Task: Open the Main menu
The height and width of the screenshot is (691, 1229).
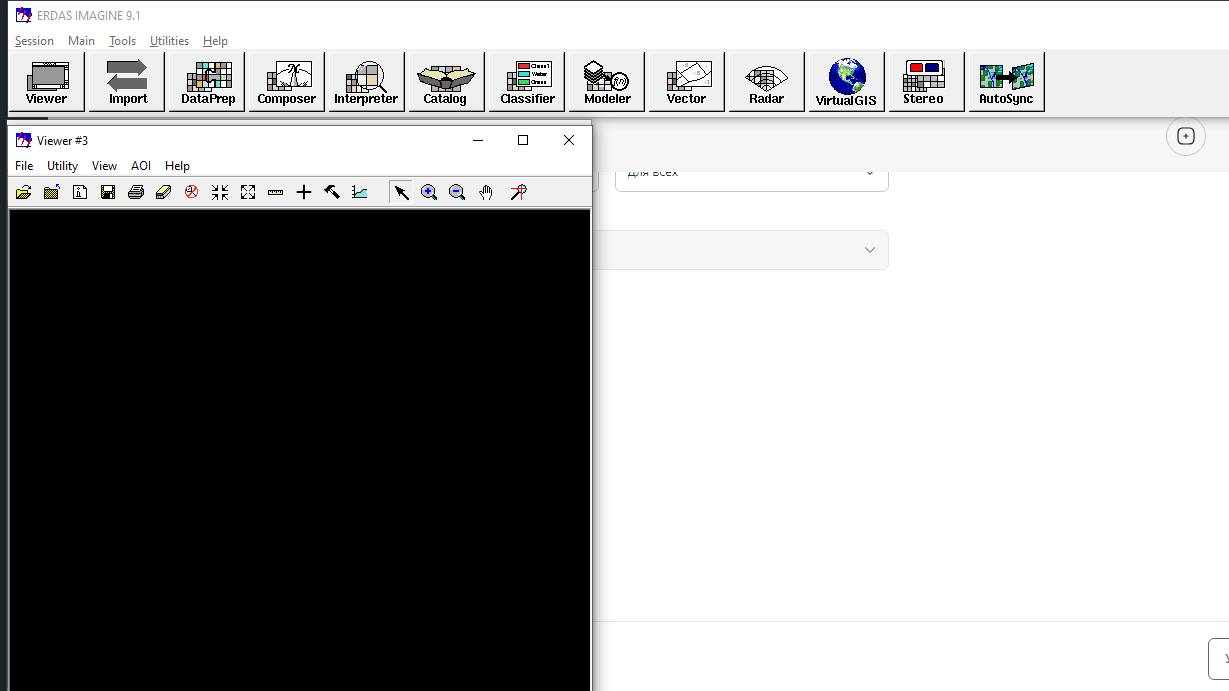Action: (x=81, y=41)
